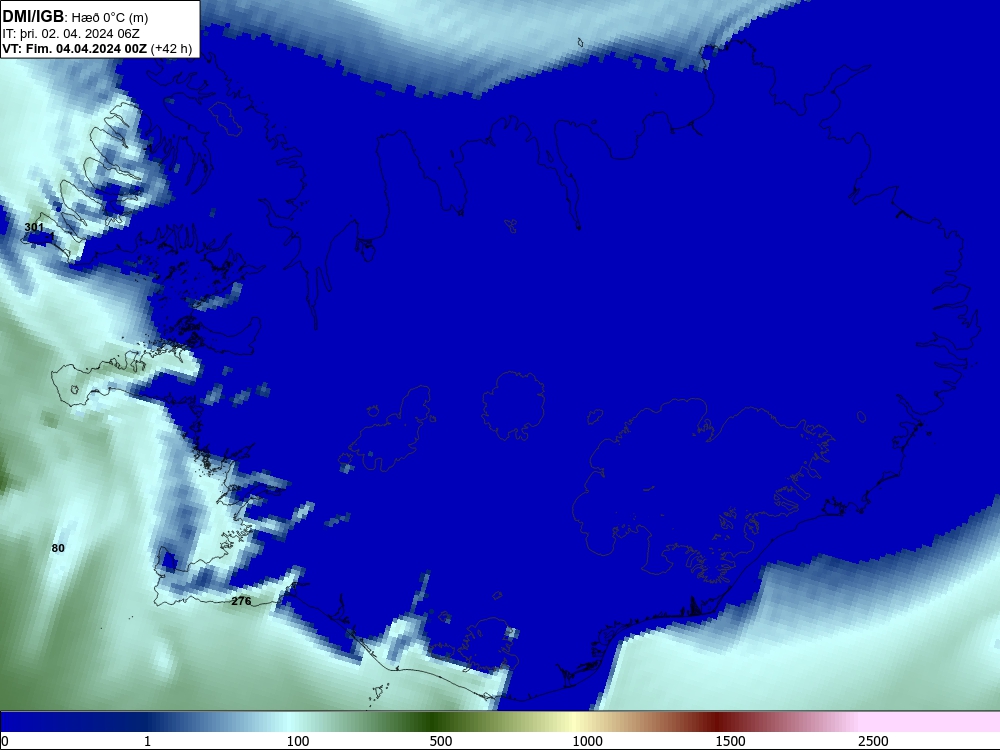Click the 1500 label on the color scale
The width and height of the screenshot is (1000, 750).
(x=730, y=741)
